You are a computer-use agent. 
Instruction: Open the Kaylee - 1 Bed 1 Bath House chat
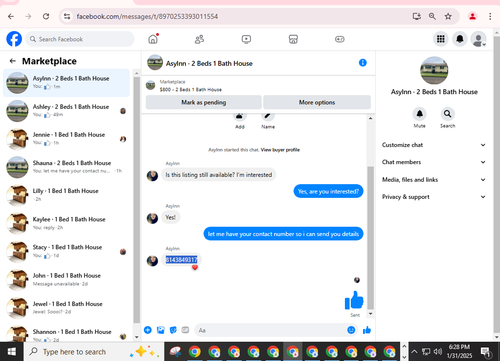66,223
